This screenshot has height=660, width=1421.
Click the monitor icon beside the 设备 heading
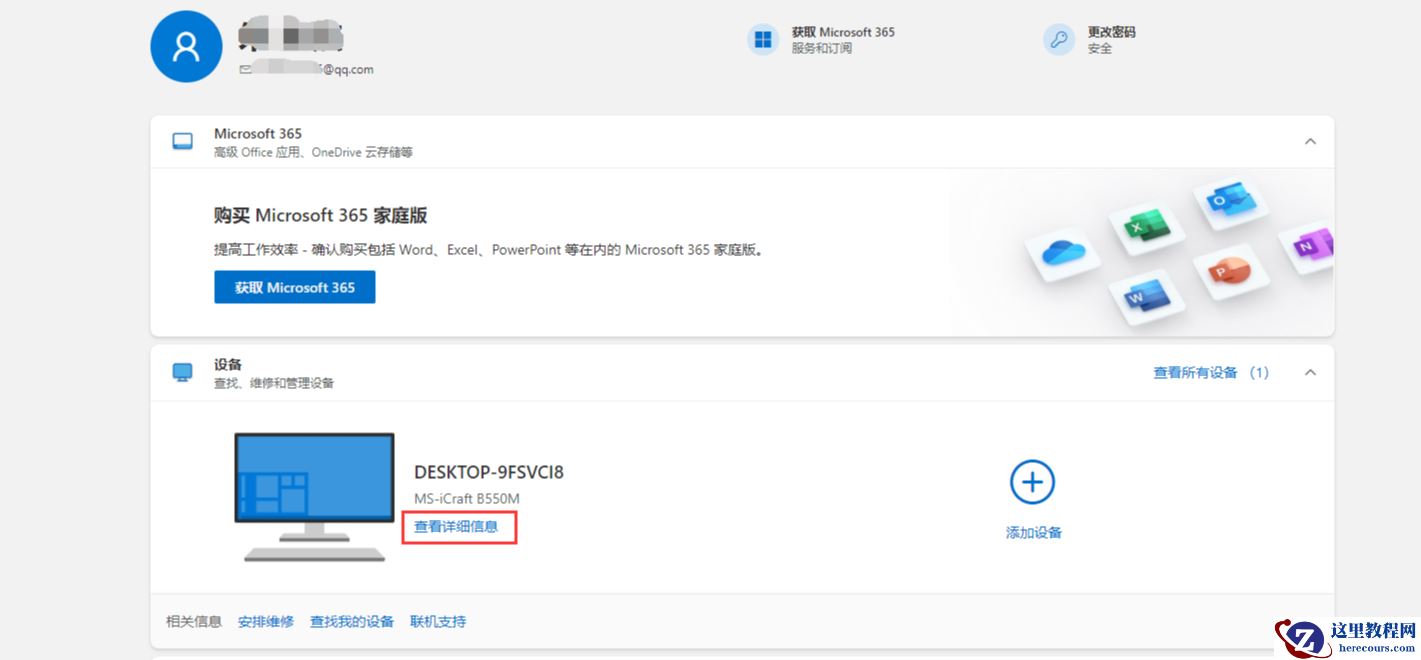click(181, 372)
